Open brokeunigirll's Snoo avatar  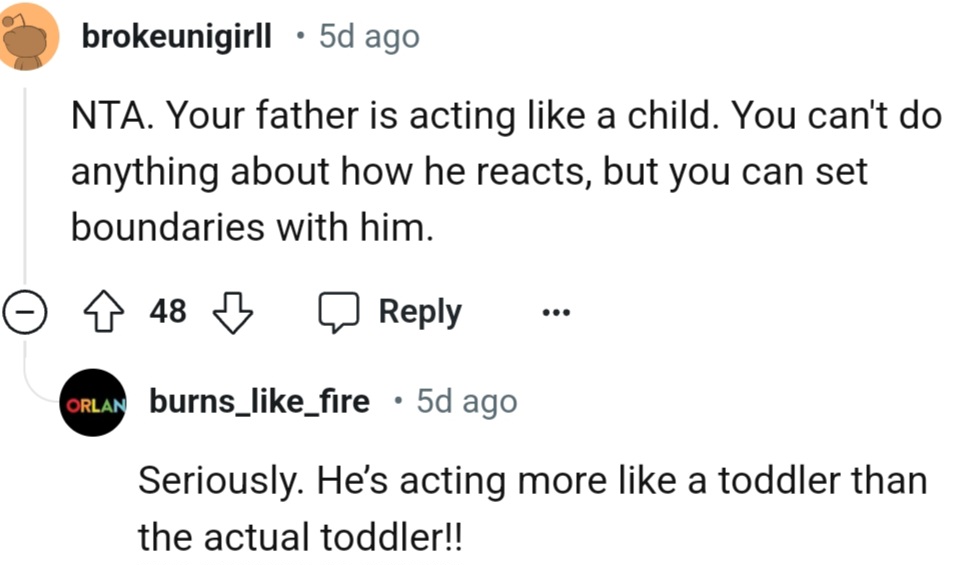pos(31,37)
